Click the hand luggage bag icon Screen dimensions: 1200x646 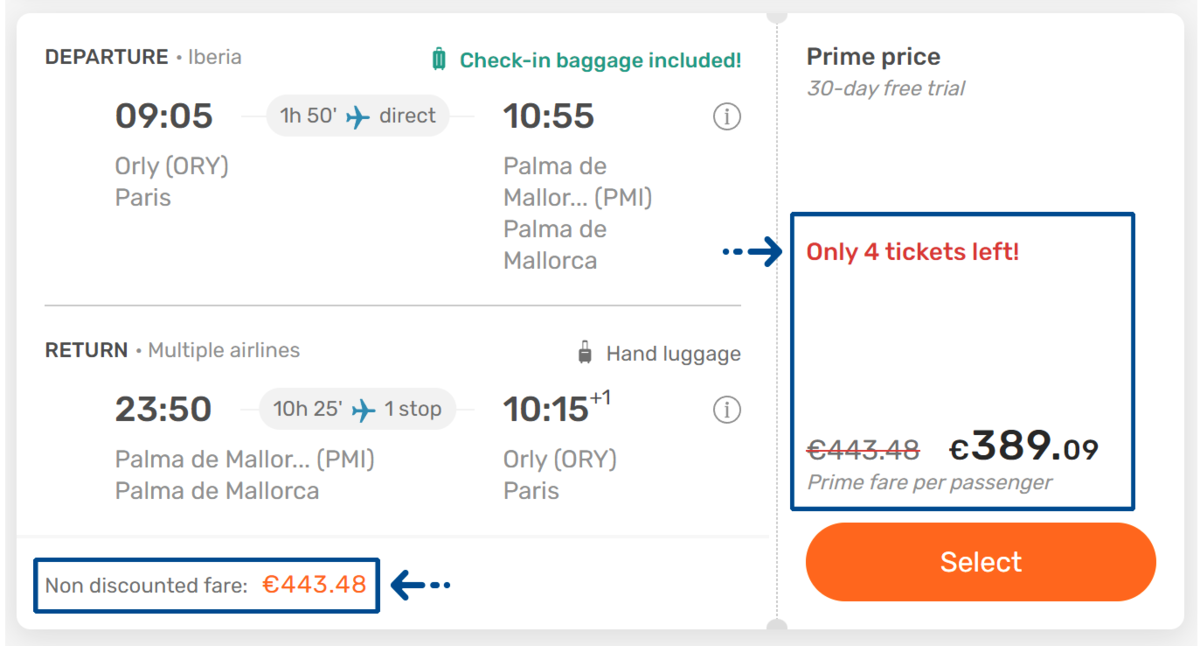point(585,353)
